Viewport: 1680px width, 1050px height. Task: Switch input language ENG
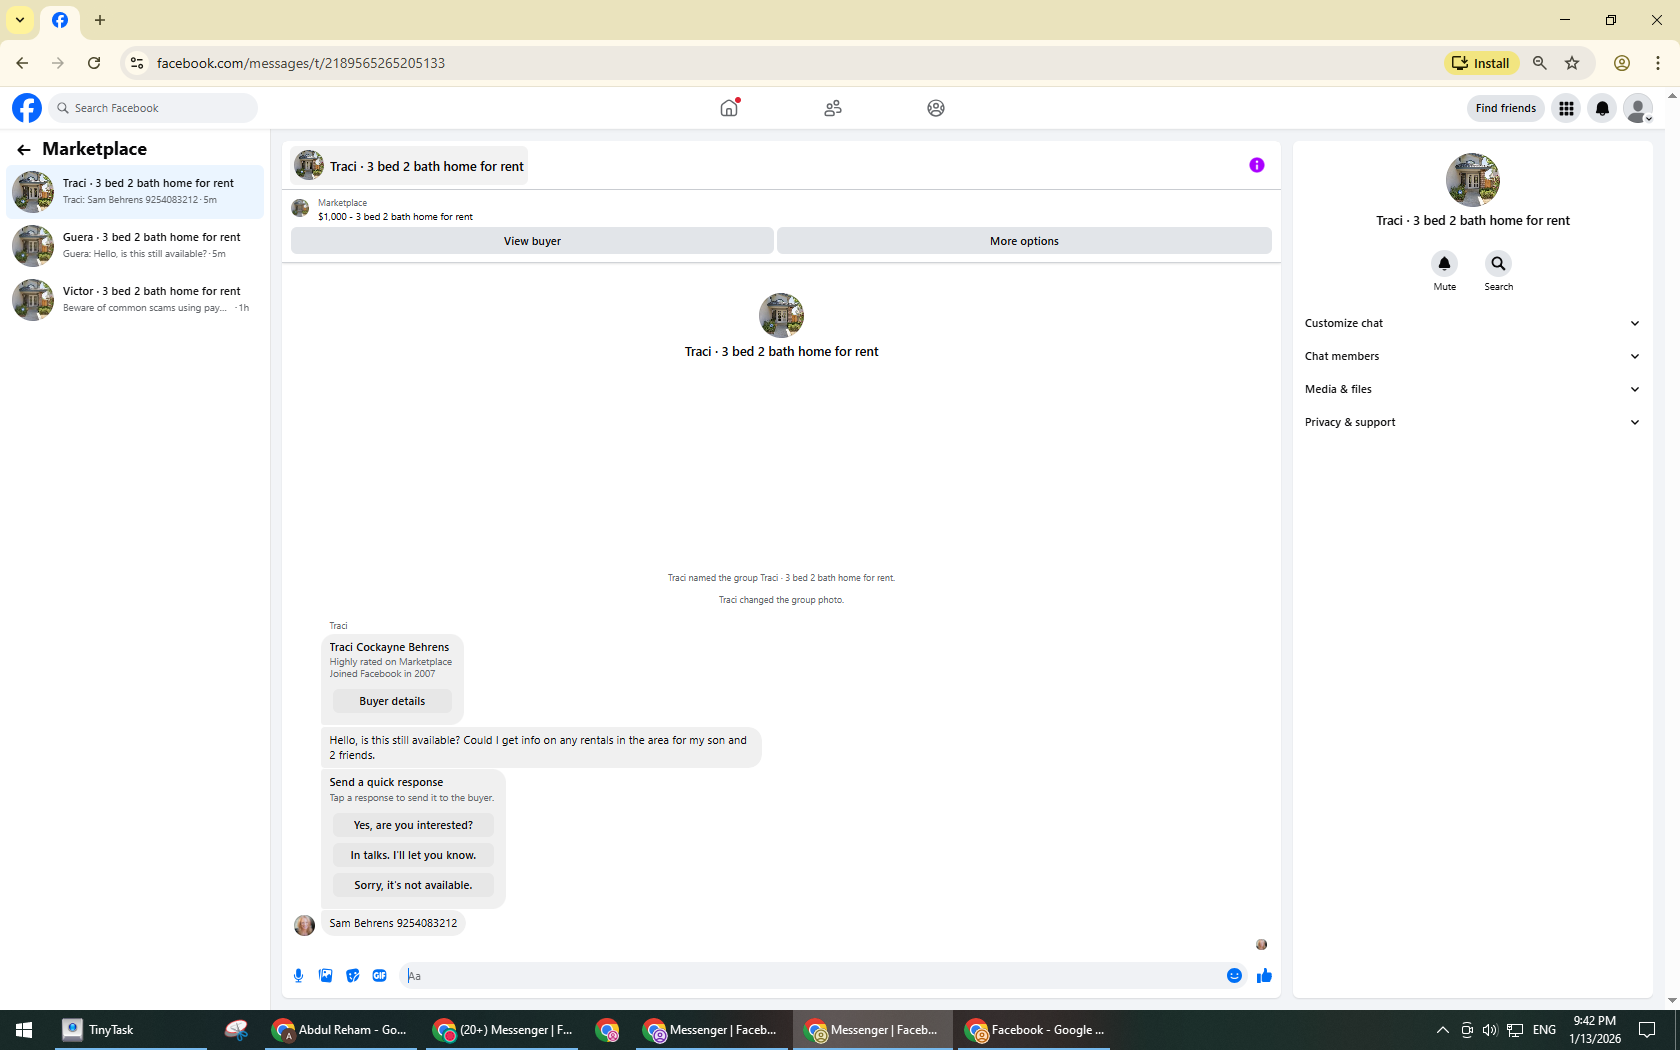coord(1544,1030)
